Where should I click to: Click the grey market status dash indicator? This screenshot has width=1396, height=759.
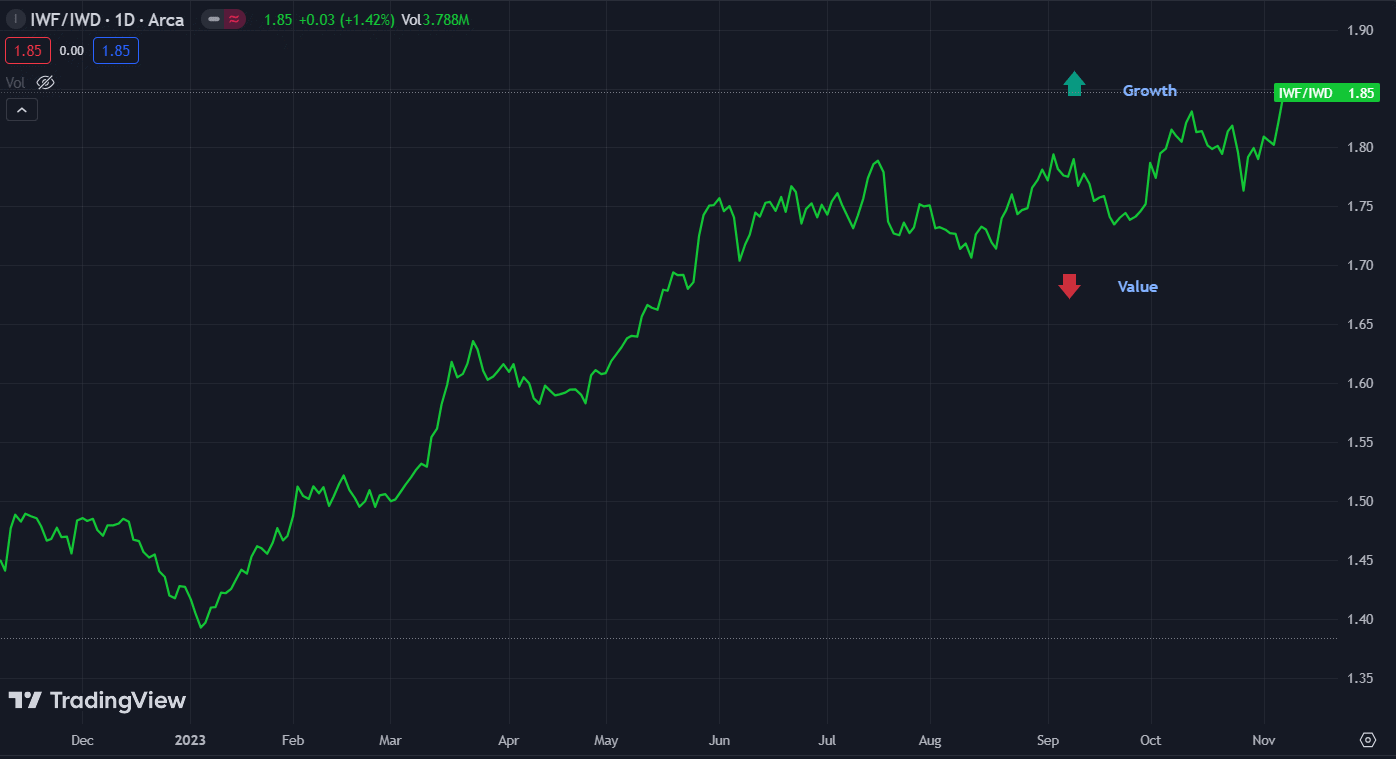click(213, 19)
